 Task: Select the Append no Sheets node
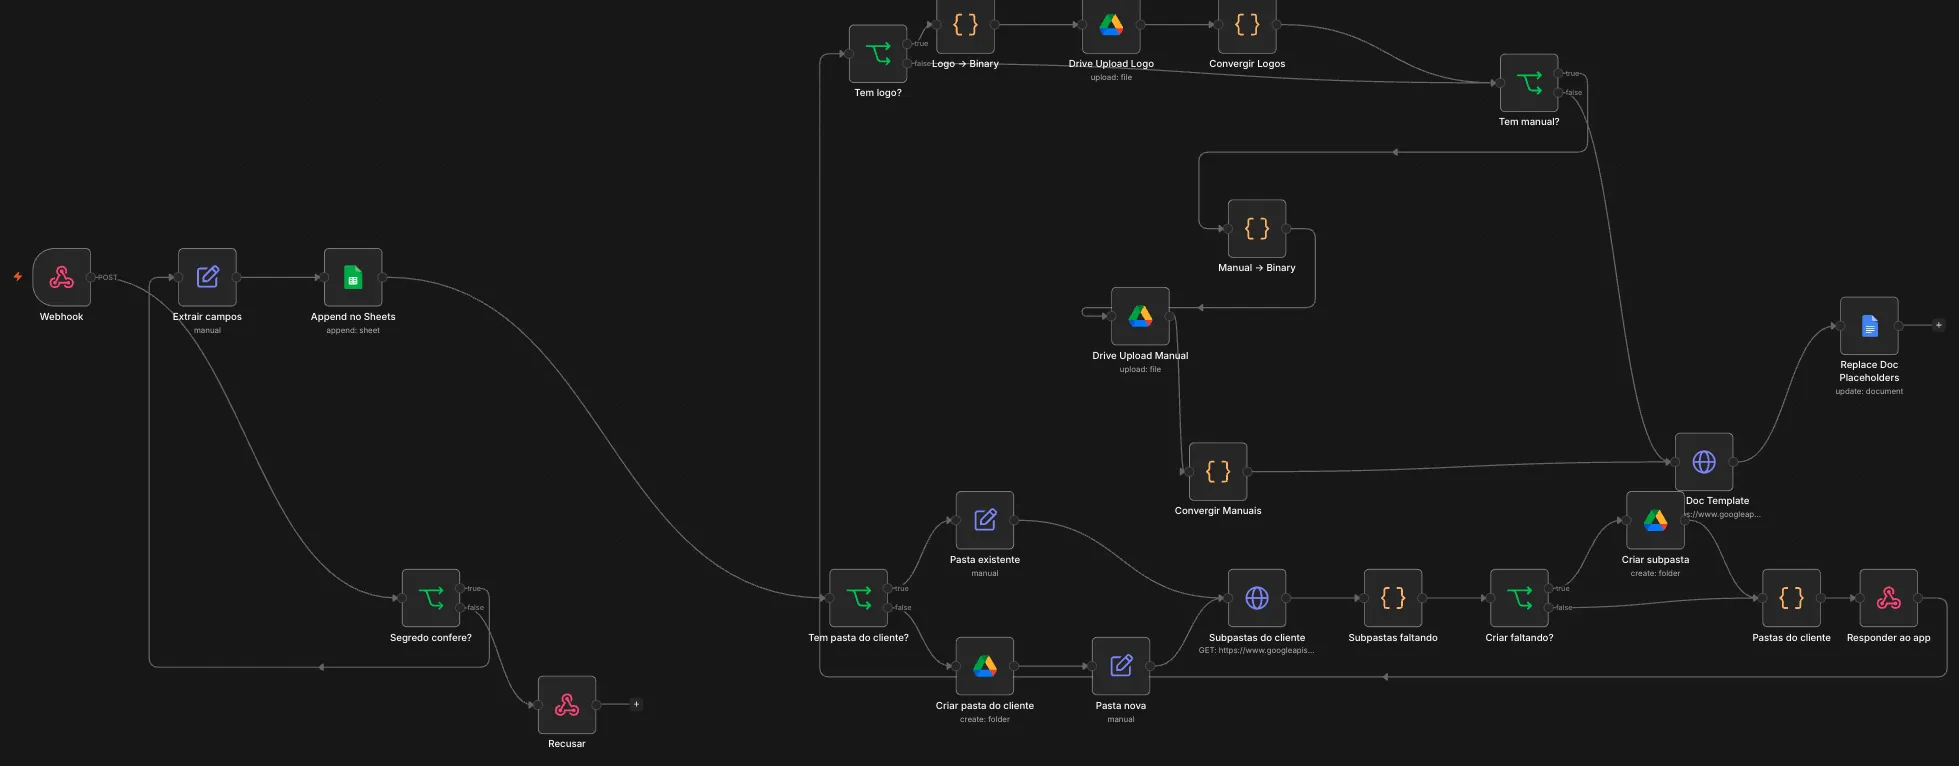[x=353, y=277]
